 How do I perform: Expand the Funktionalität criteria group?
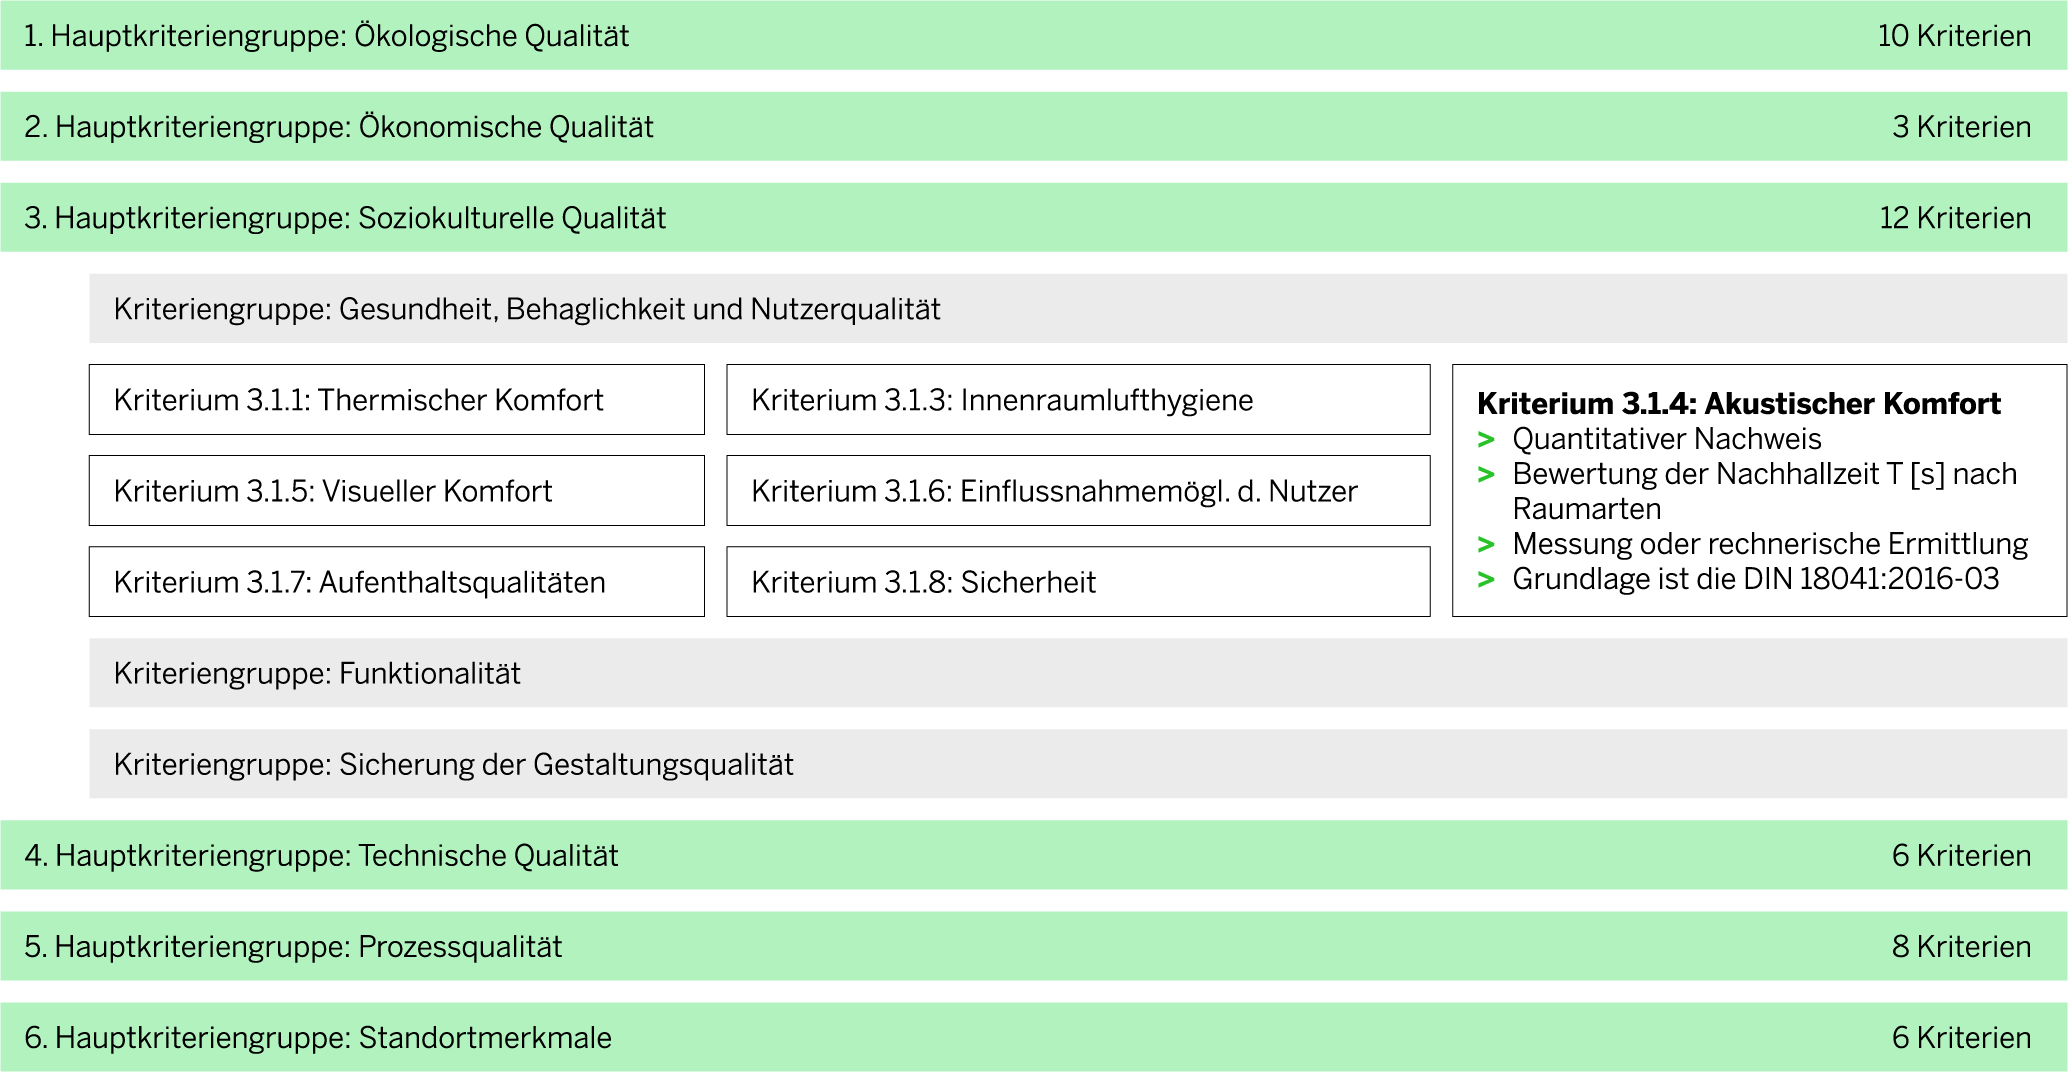coord(1077,673)
